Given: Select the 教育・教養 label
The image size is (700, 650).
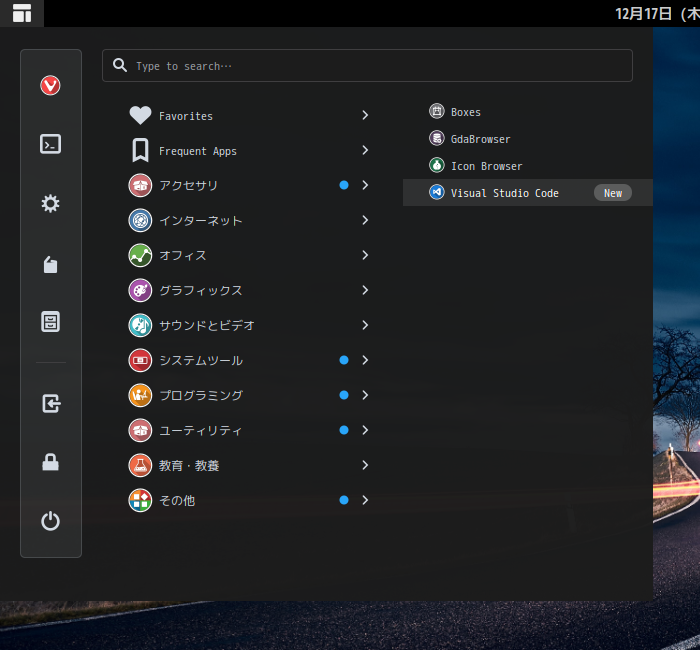Looking at the screenshot, I should click(x=189, y=466).
